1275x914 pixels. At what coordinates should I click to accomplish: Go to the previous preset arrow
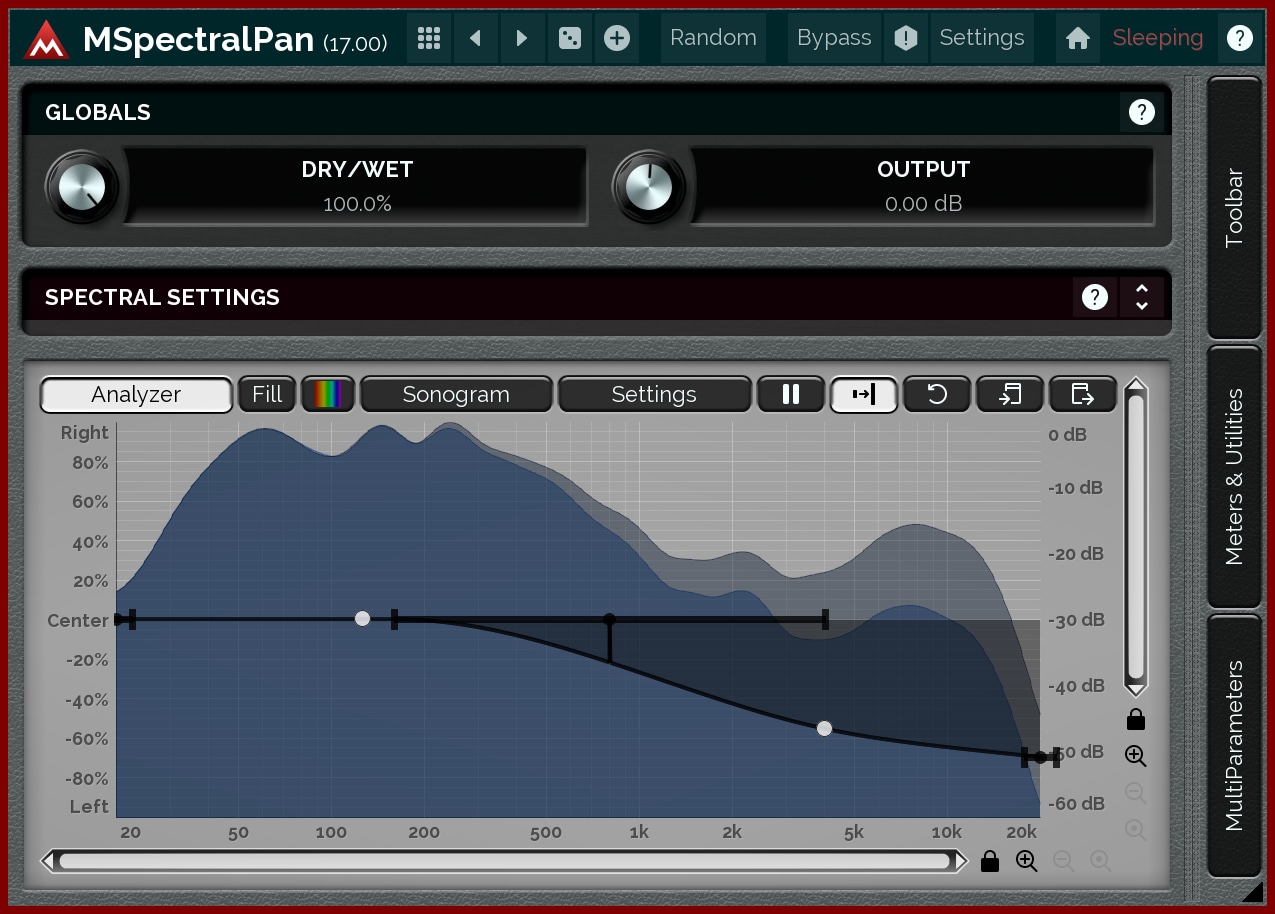(x=476, y=38)
